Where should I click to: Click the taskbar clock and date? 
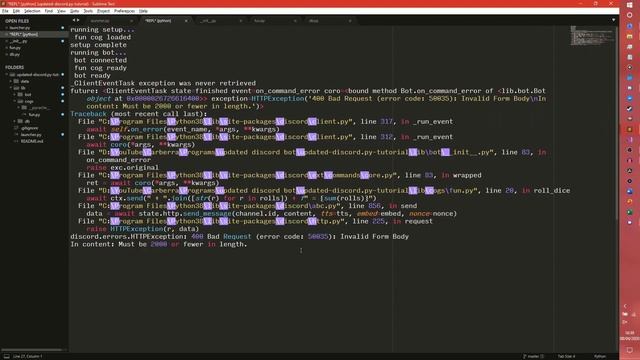tap(630, 336)
